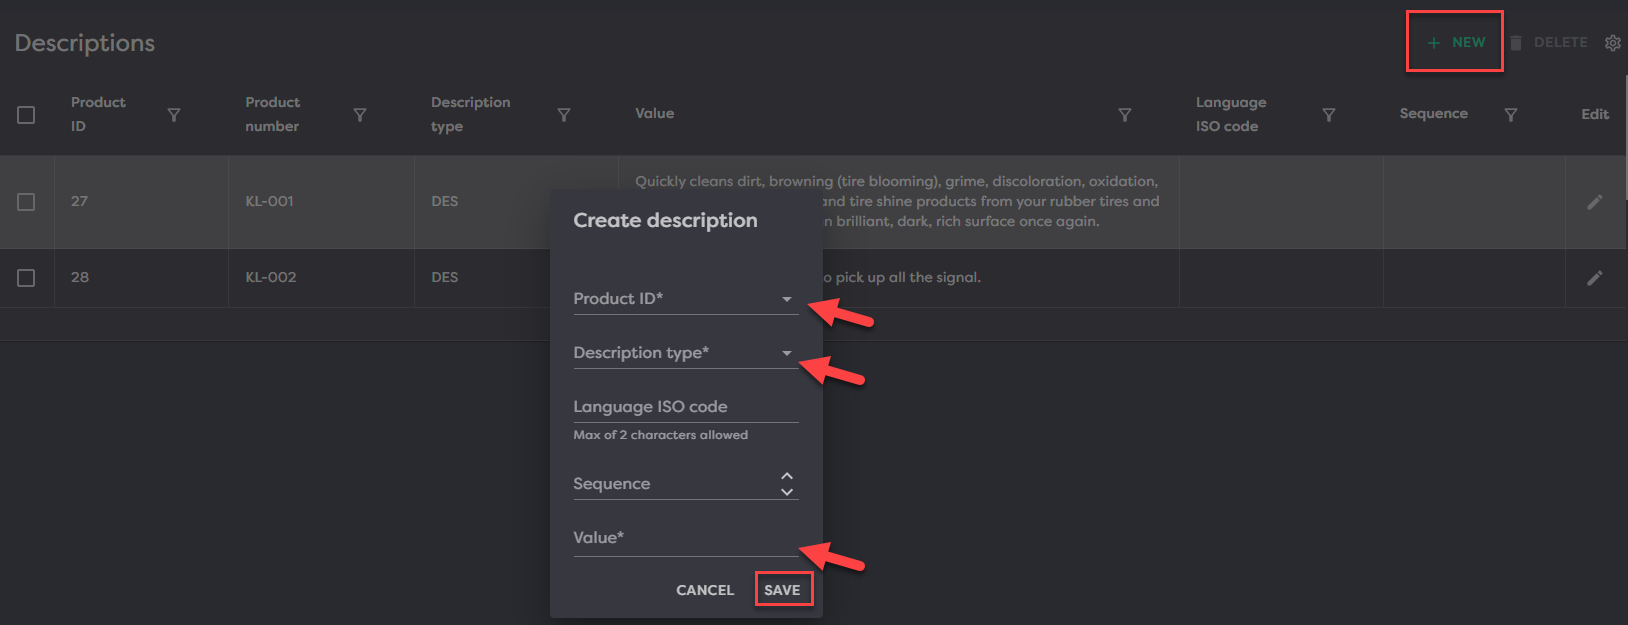The height and width of the screenshot is (625, 1628).
Task: Expand the Product ID dropdown
Action: click(x=787, y=299)
